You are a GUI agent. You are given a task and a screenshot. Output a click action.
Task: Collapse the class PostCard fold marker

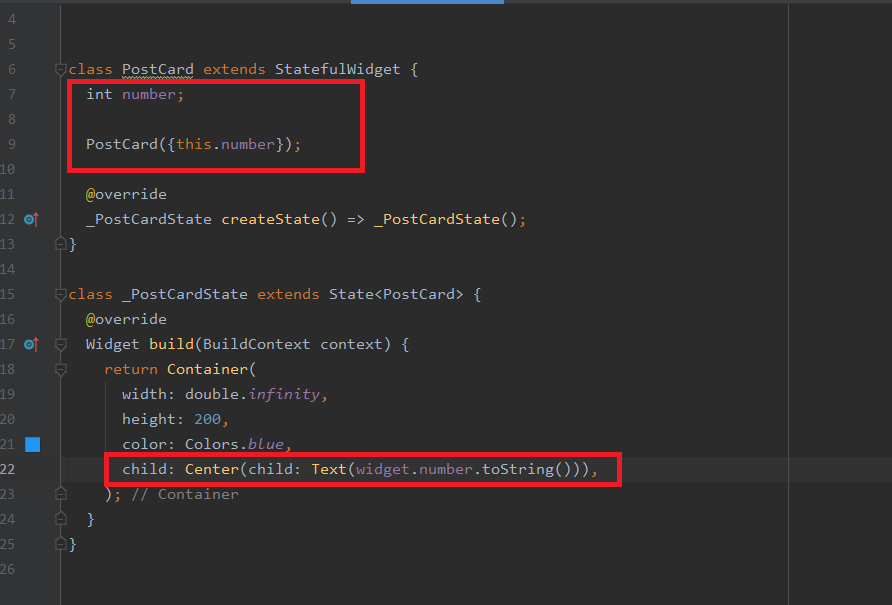pyautogui.click(x=60, y=69)
